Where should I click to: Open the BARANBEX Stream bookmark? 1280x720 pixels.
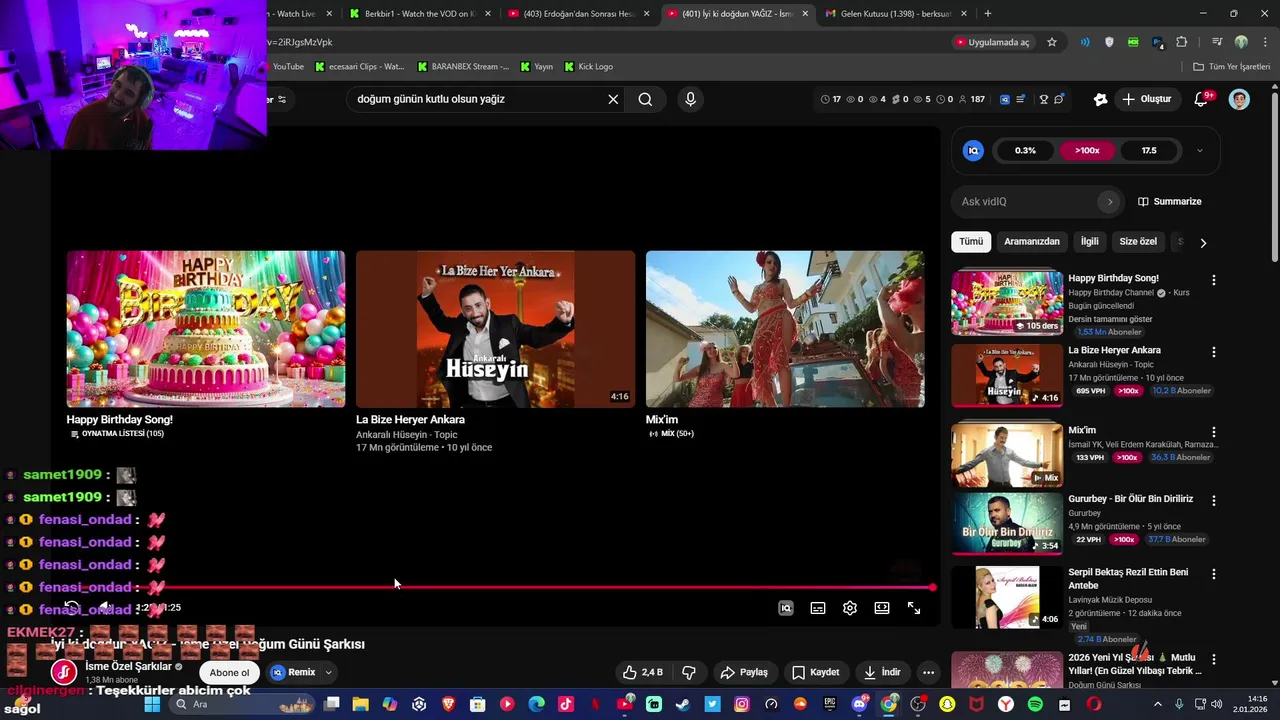pos(464,67)
